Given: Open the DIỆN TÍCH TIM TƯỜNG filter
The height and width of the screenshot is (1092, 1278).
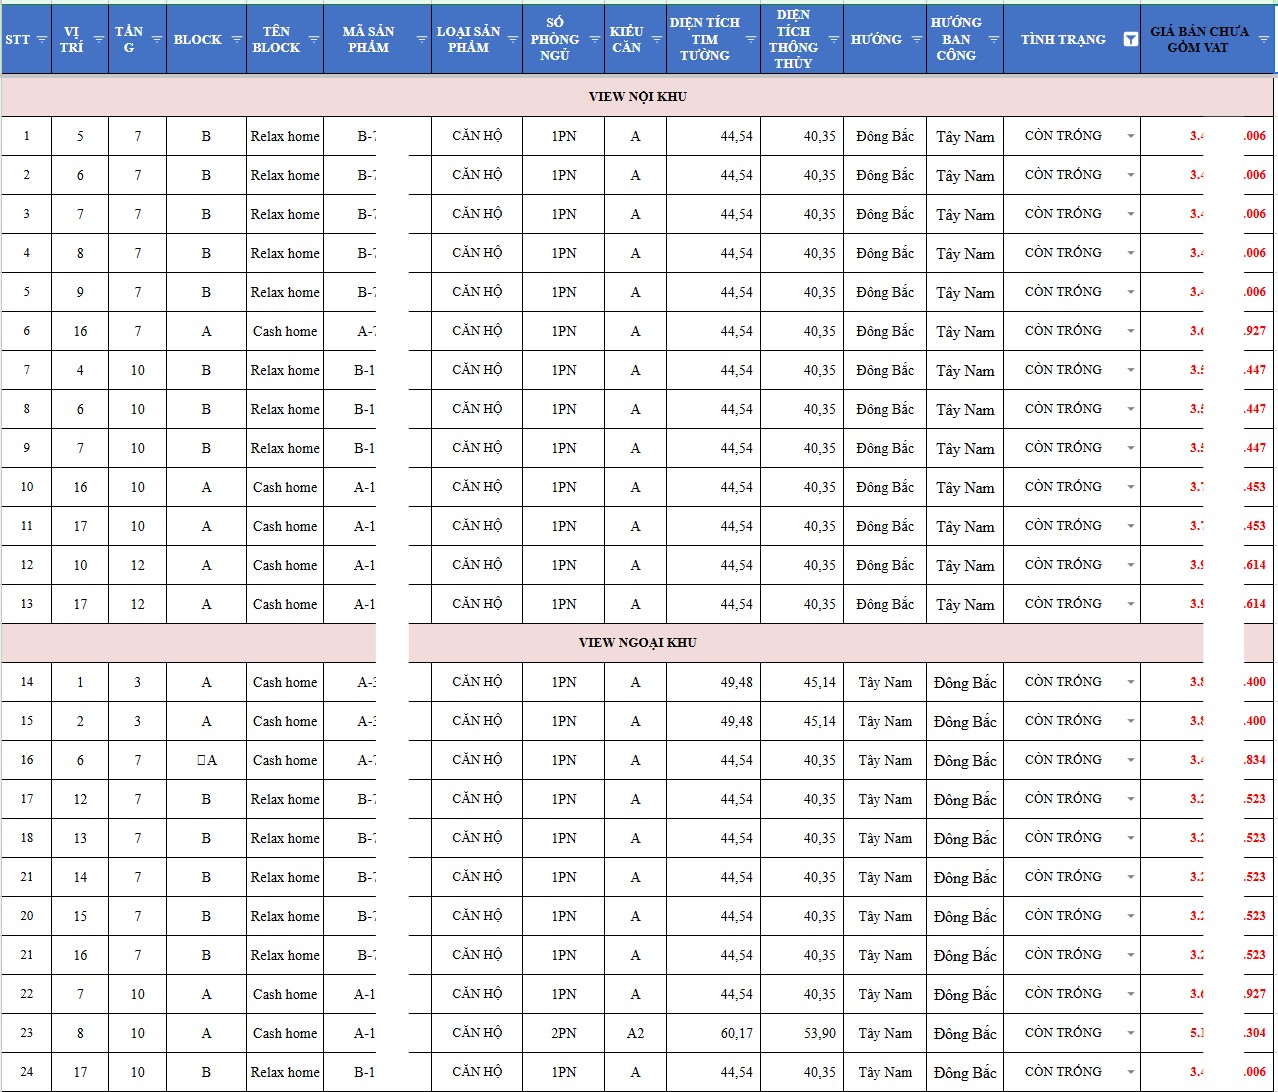Looking at the screenshot, I should click(x=750, y=40).
